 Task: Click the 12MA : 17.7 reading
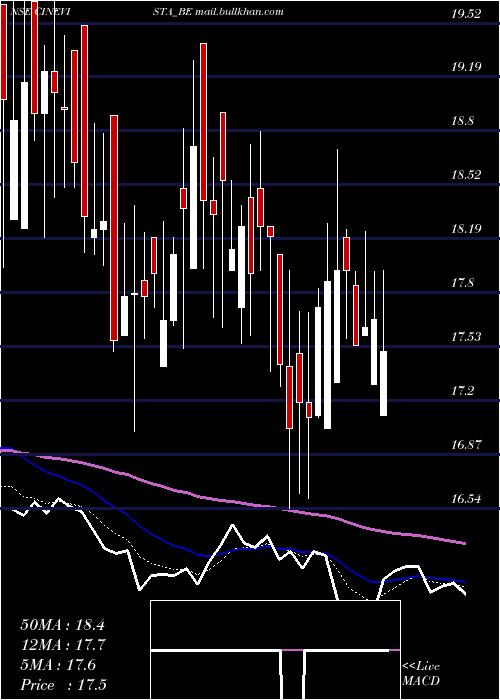tap(62, 645)
